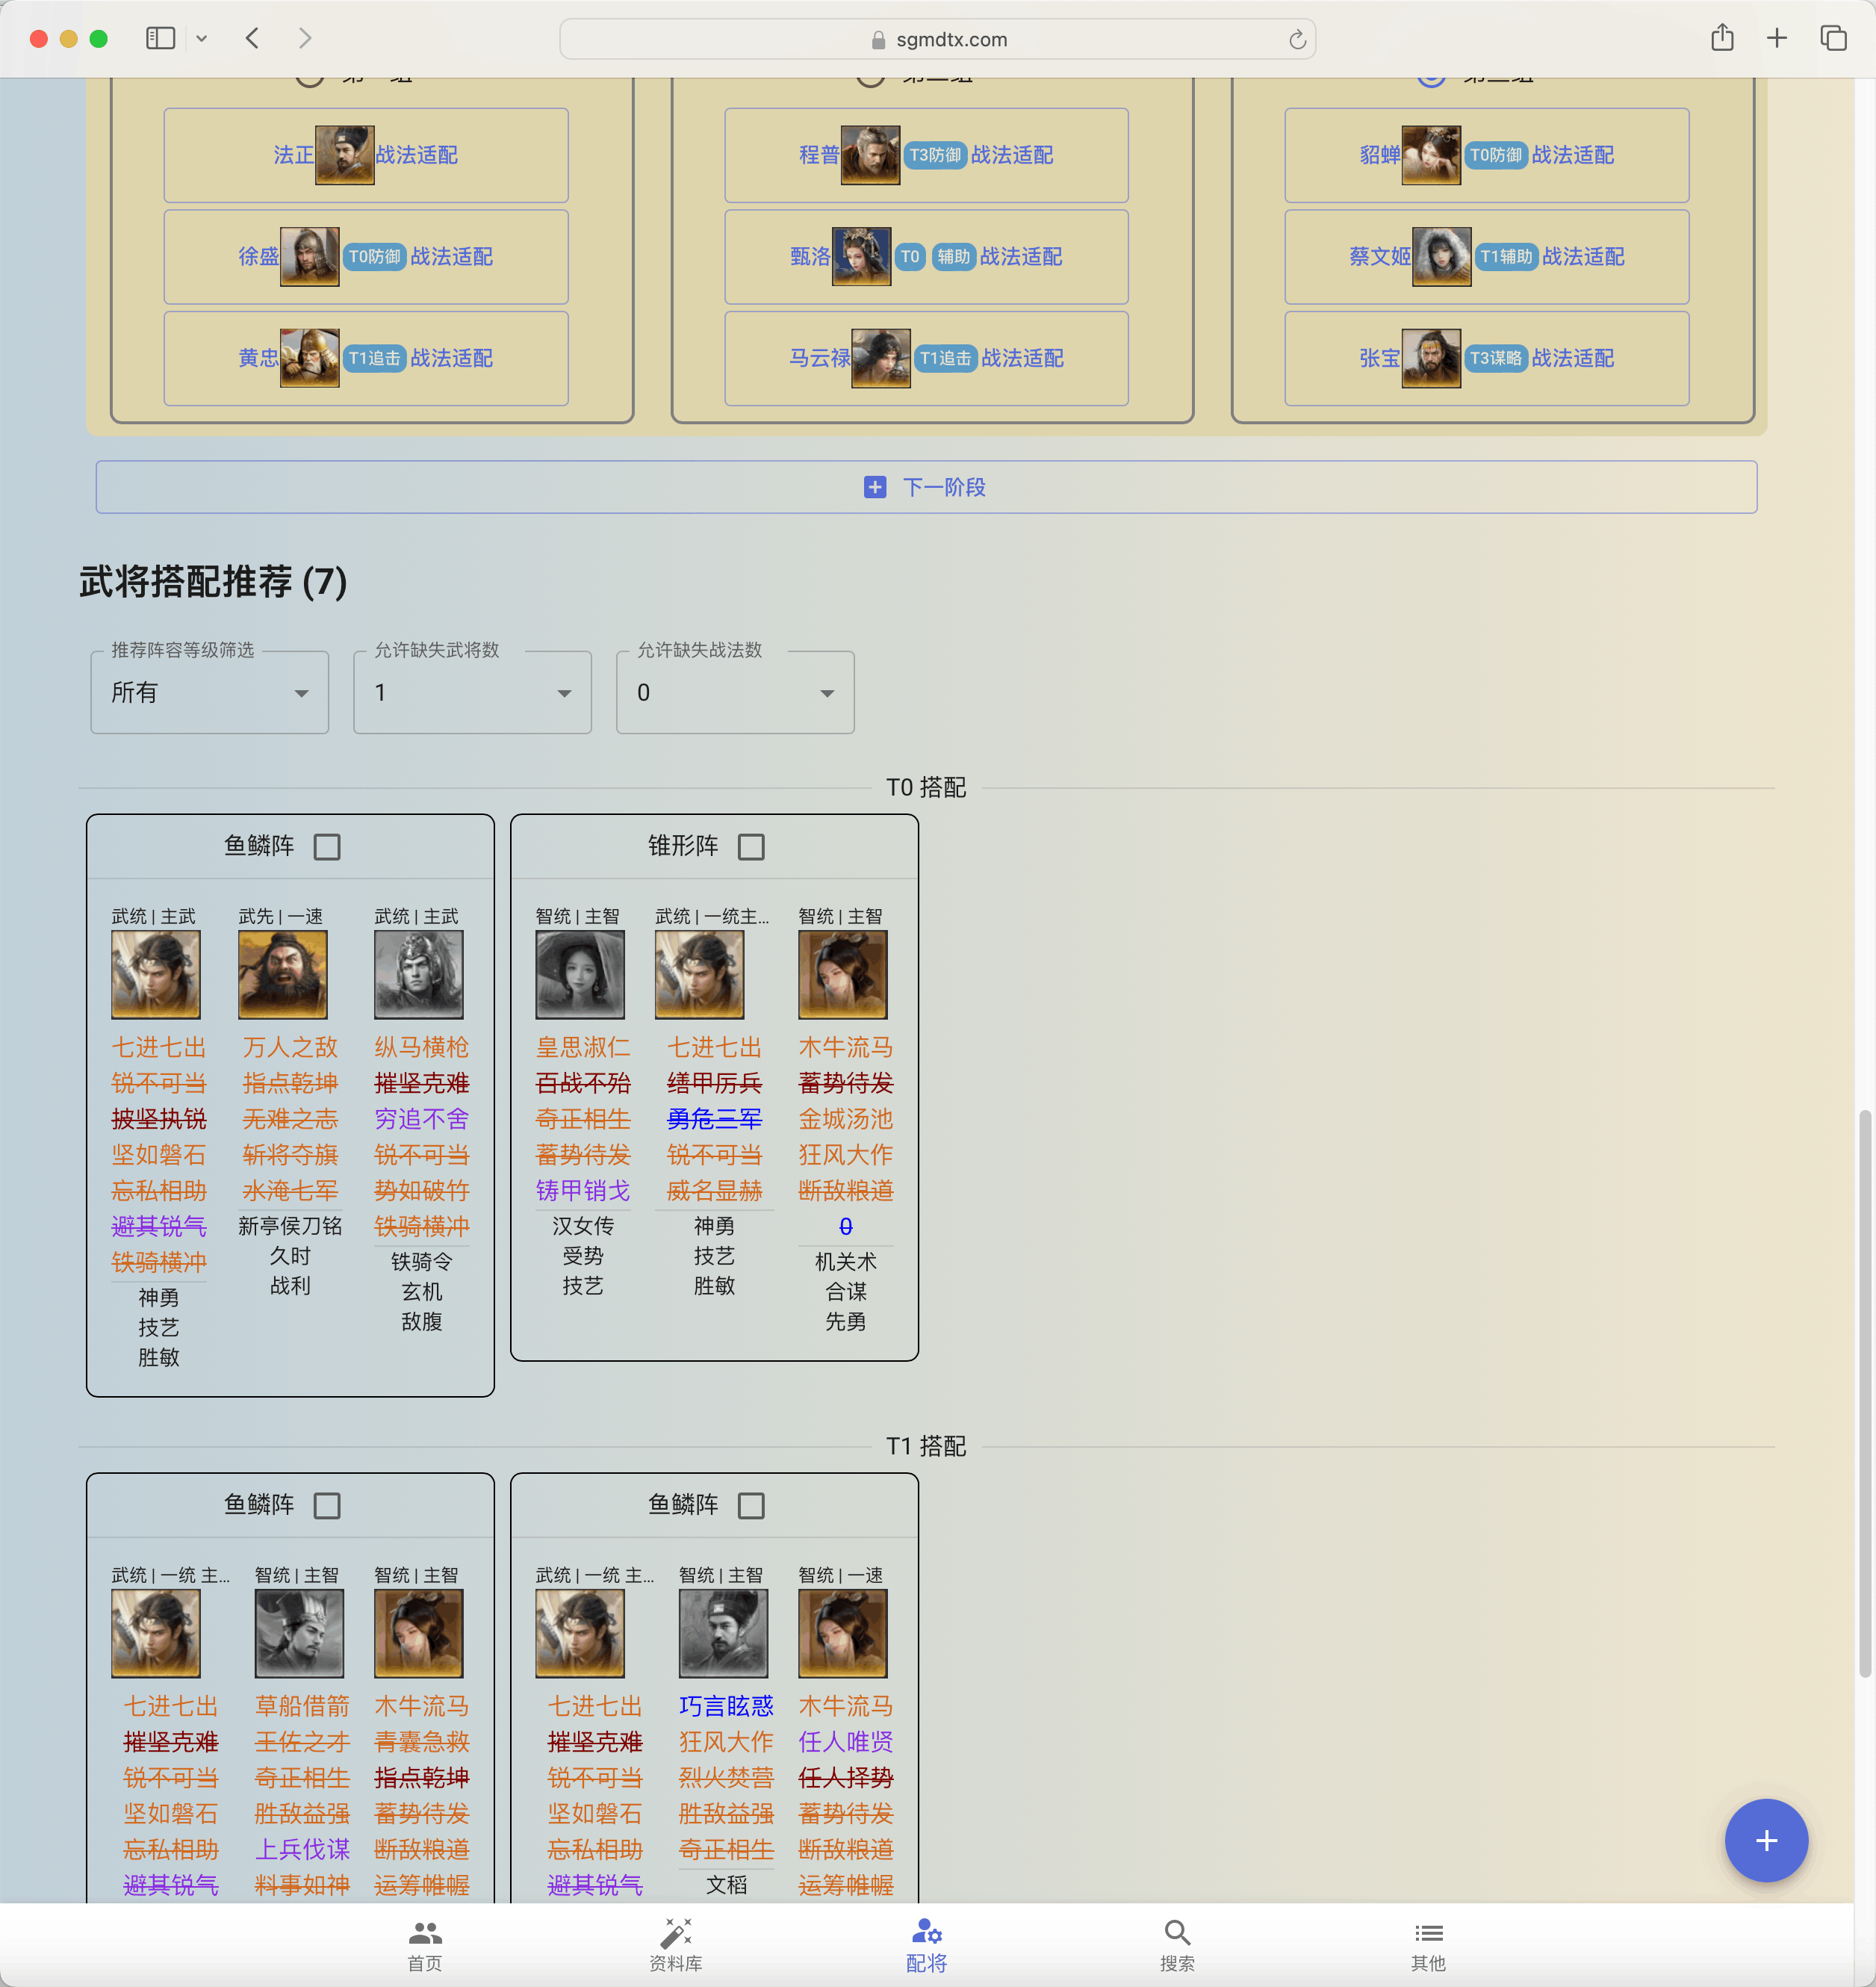Click the Safari share icon
This screenshot has height=1987, width=1876.
coord(1721,38)
